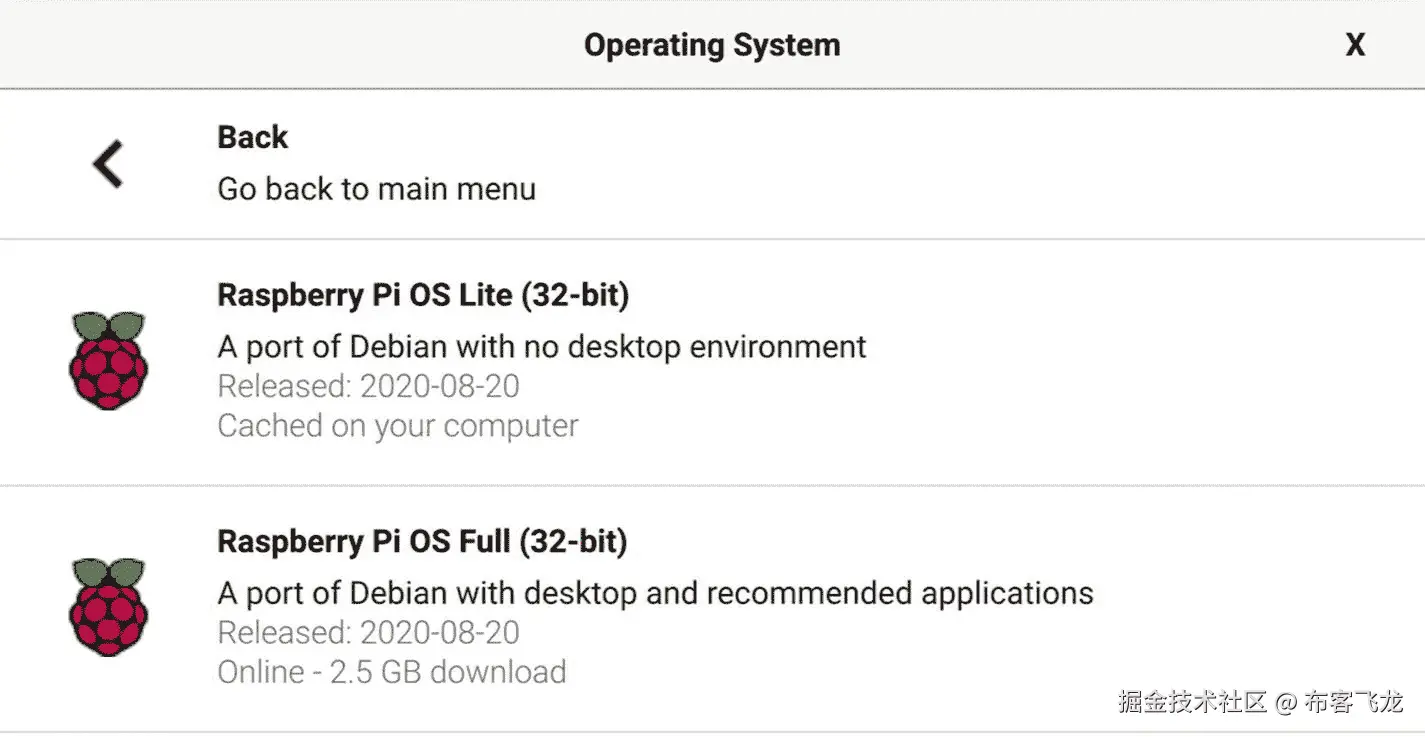1425x737 pixels.
Task: Click the bold "Back" label
Action: (x=253, y=137)
